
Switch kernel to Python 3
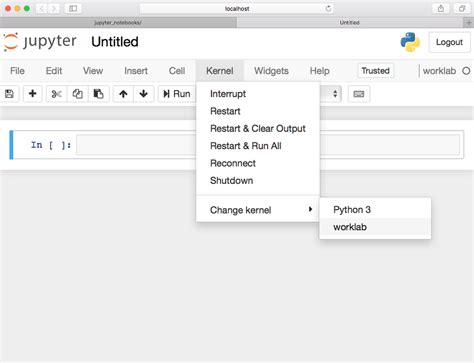coord(375,210)
